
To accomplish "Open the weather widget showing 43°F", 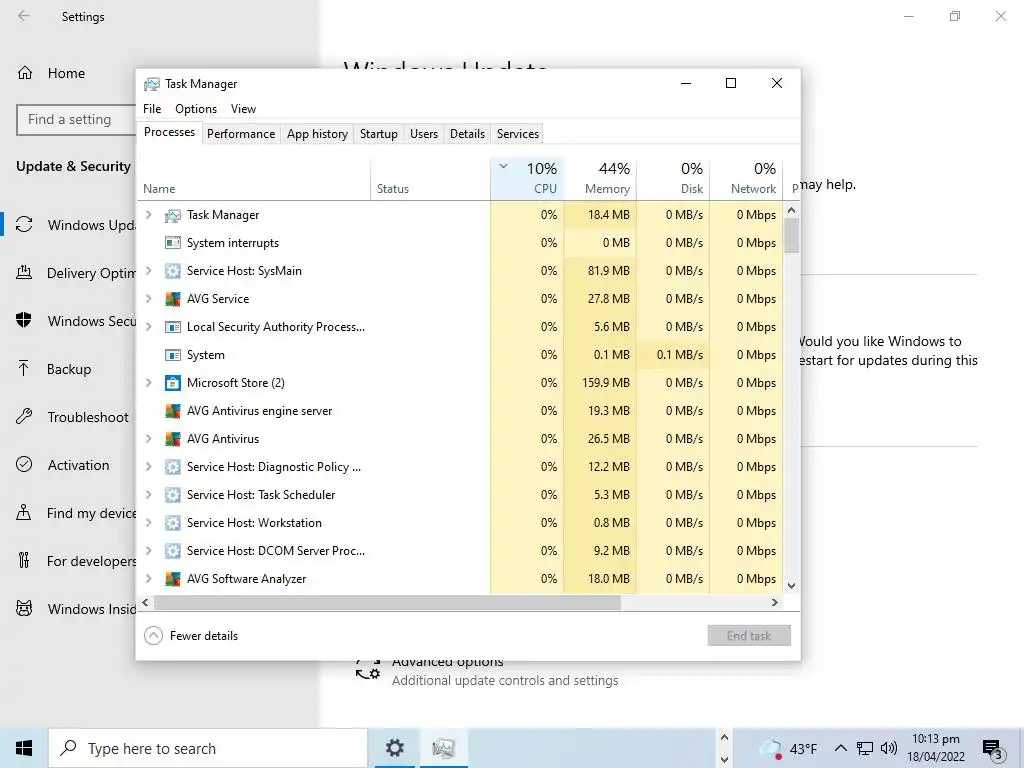I will pos(788,748).
